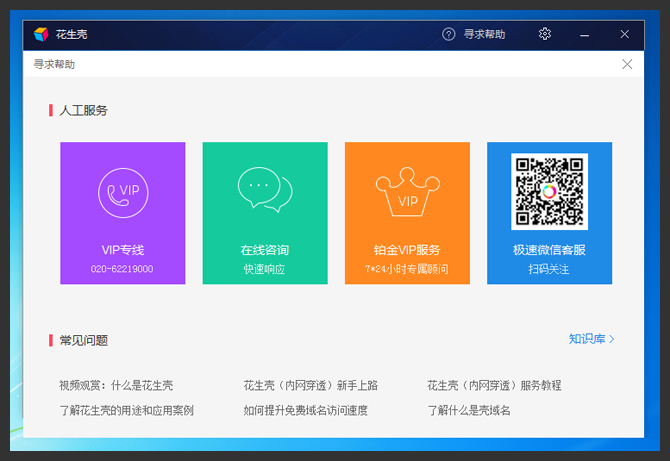Open the 在线咨询 label
The width and height of the screenshot is (670, 461).
click(265, 250)
